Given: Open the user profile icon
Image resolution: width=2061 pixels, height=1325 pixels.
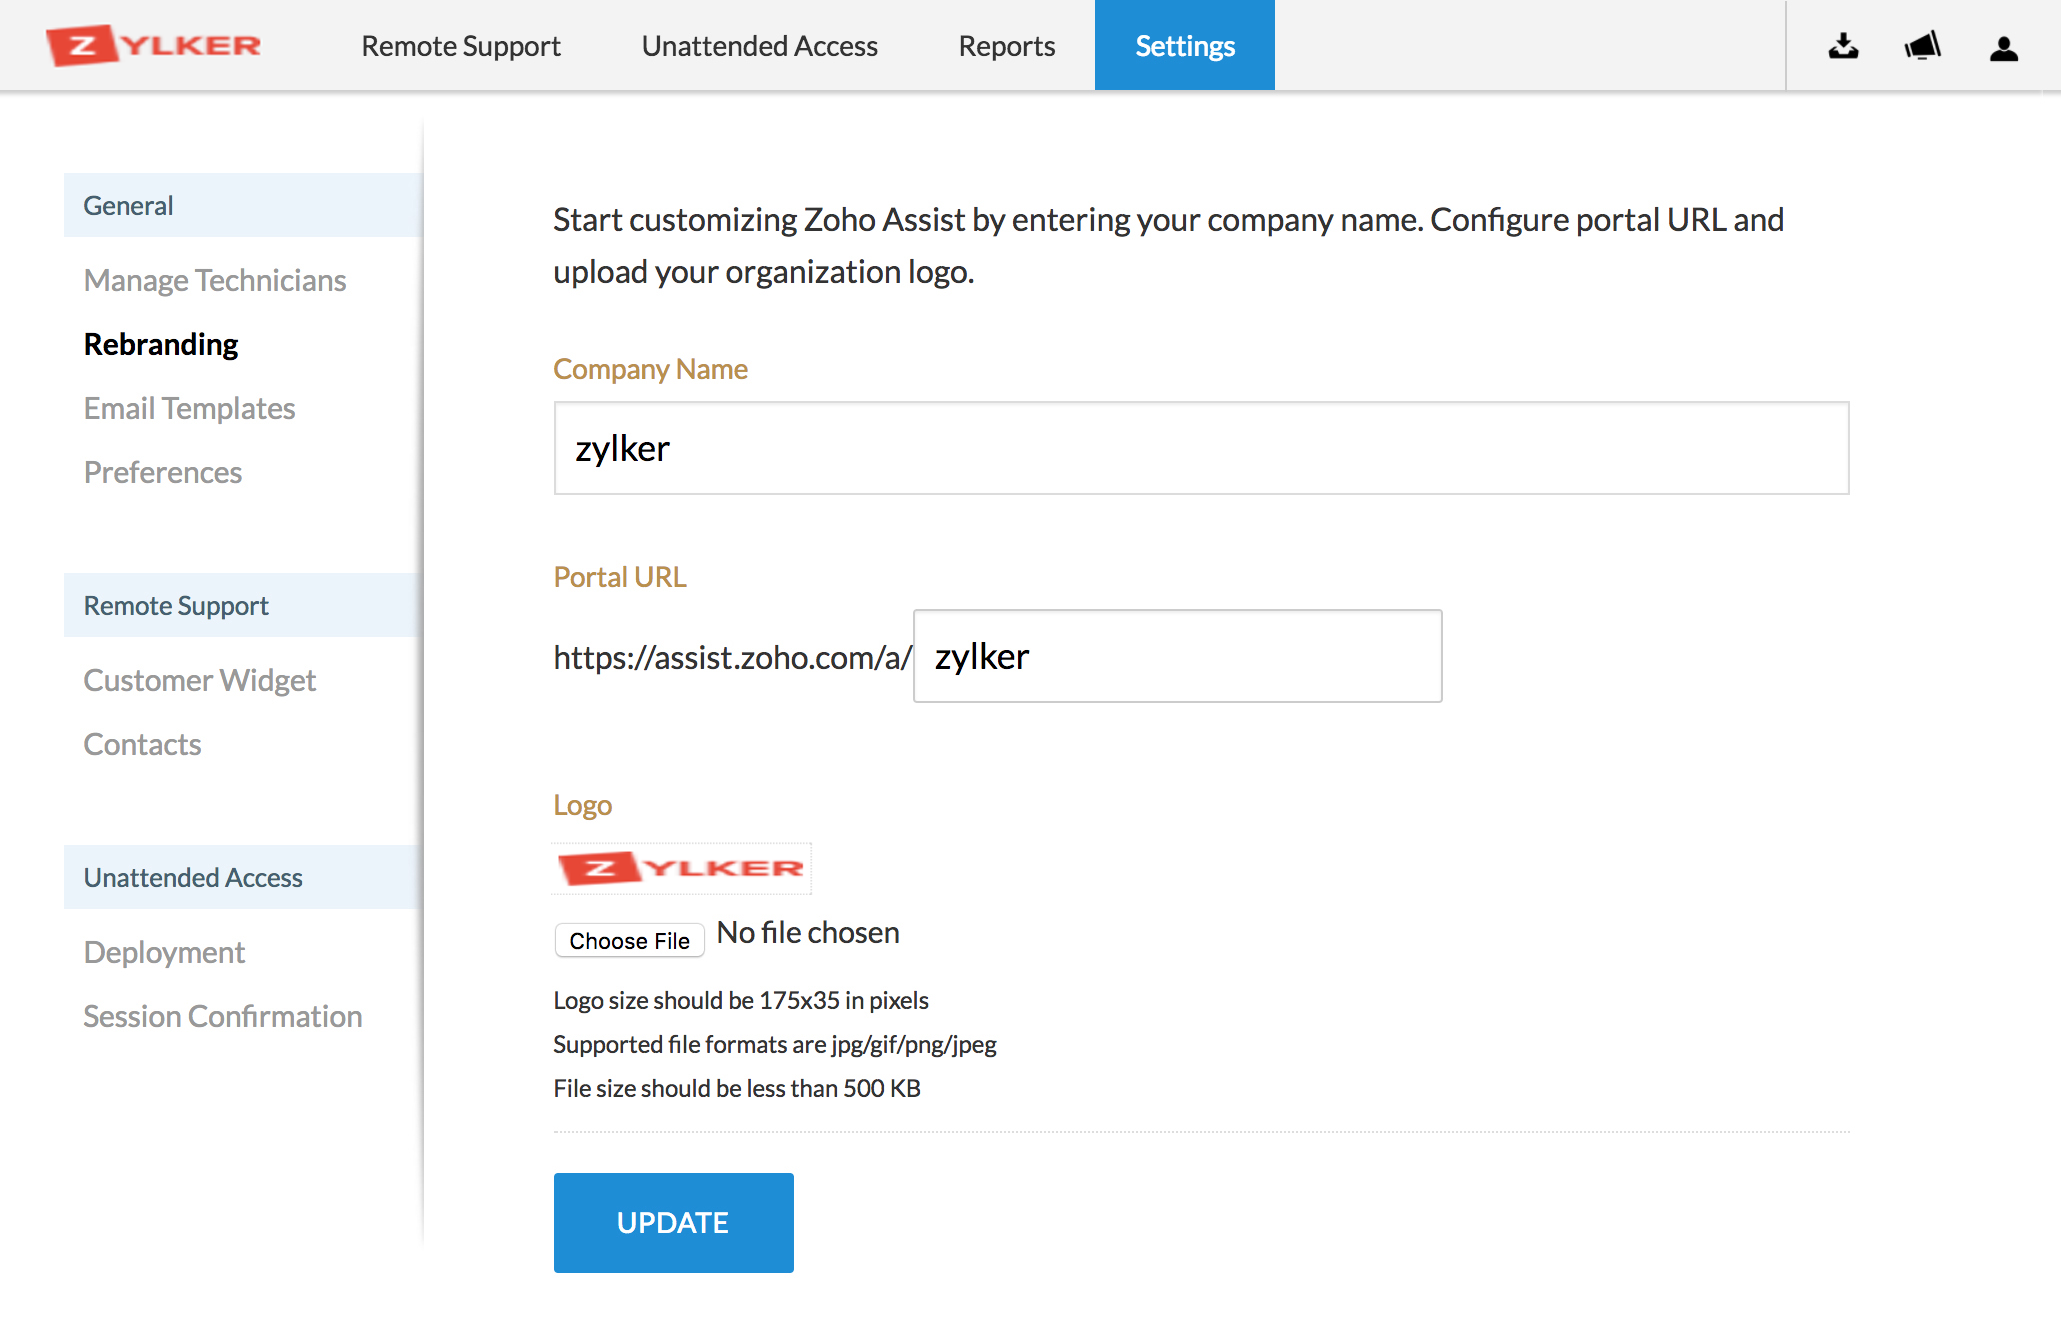Looking at the screenshot, I should click(x=2003, y=45).
